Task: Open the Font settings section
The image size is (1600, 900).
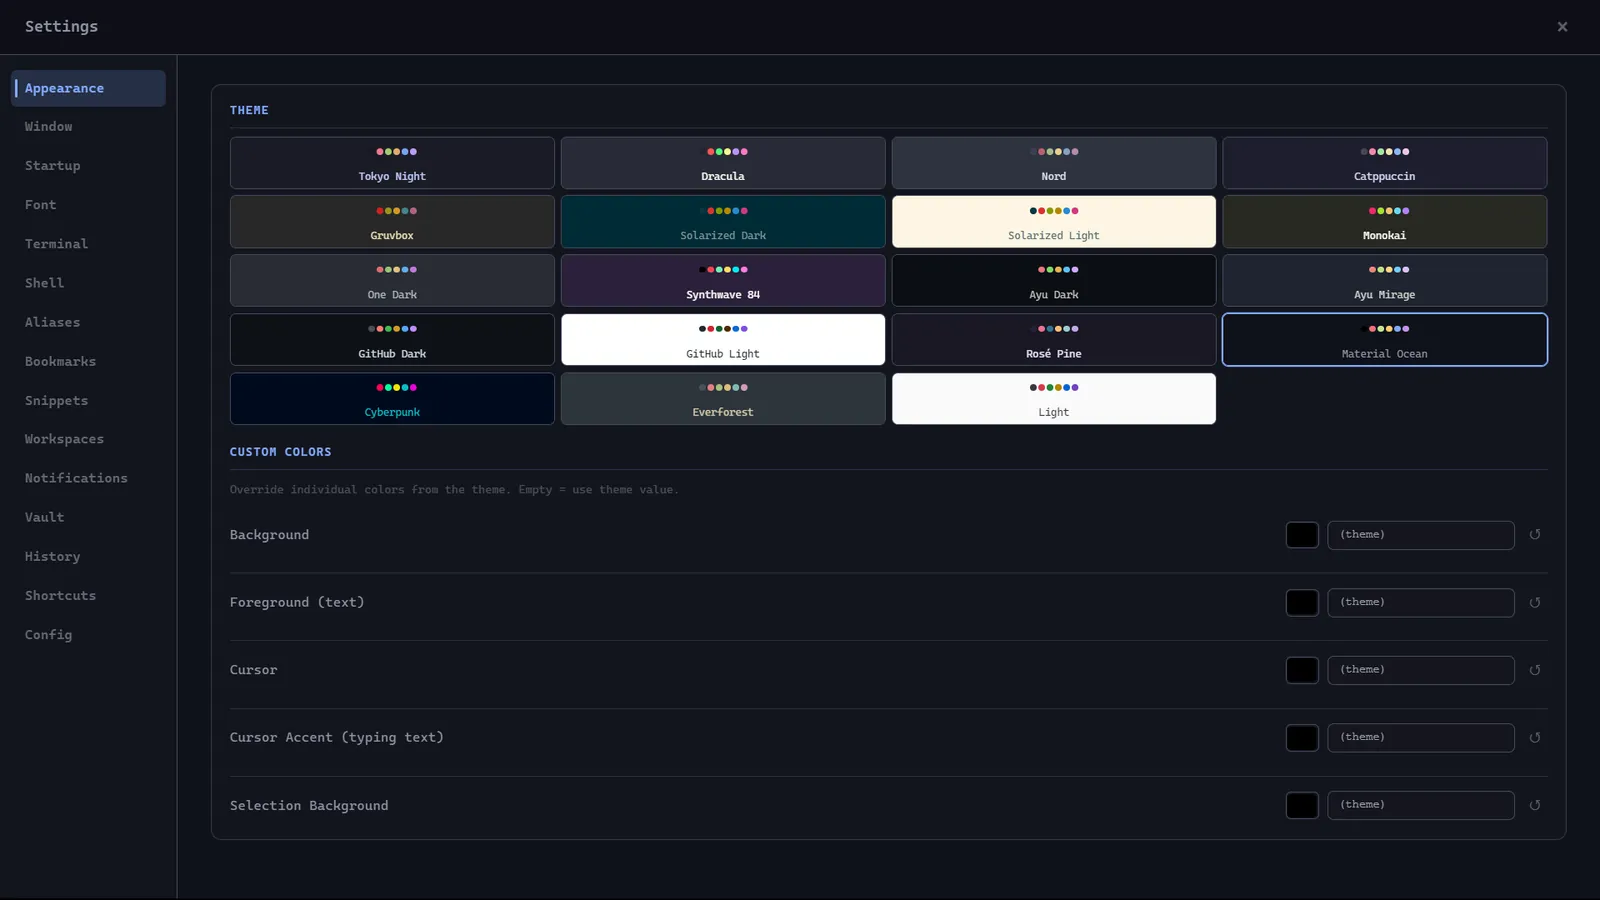Action: [88, 205]
